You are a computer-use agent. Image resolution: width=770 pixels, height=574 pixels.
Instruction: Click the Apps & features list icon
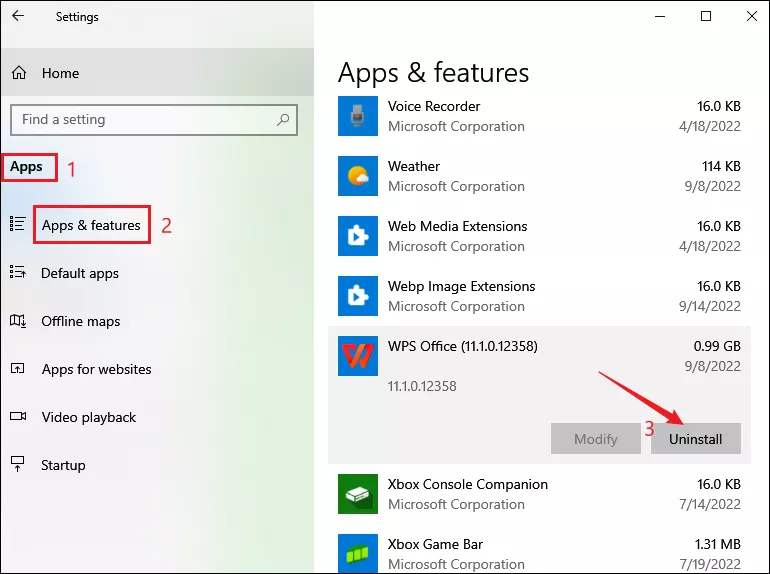coord(18,224)
